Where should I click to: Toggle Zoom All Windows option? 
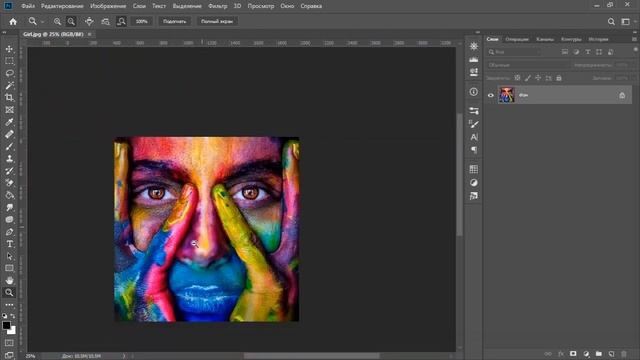105,22
